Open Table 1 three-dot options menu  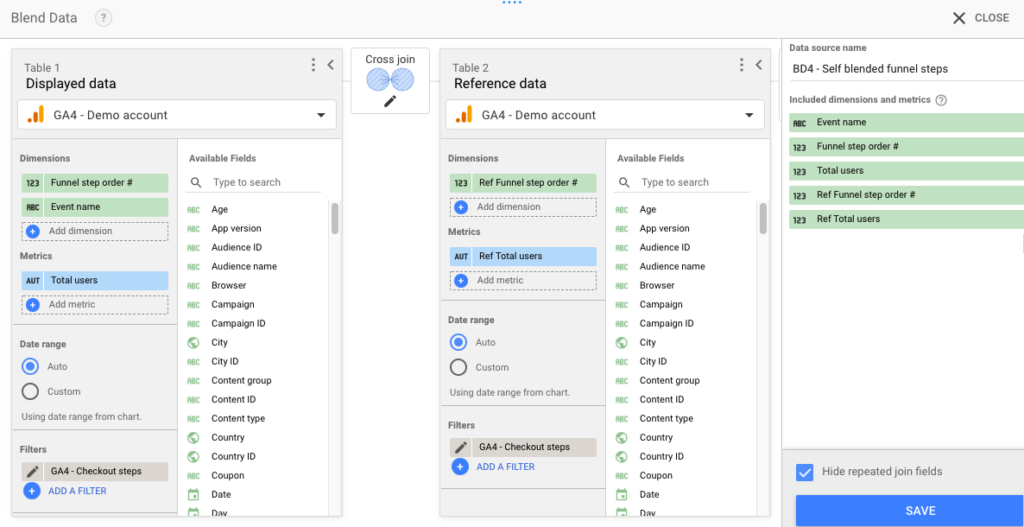[x=313, y=65]
